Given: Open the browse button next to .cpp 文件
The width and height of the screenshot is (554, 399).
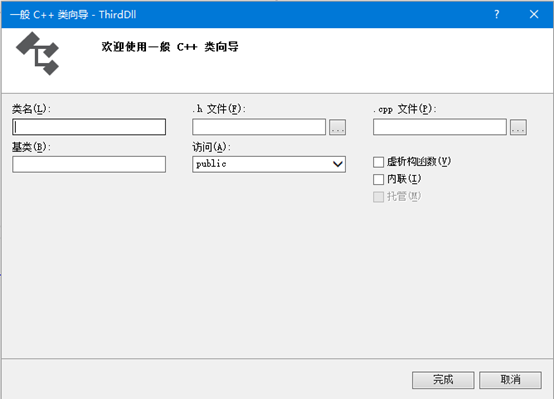Looking at the screenshot, I should coord(518,127).
